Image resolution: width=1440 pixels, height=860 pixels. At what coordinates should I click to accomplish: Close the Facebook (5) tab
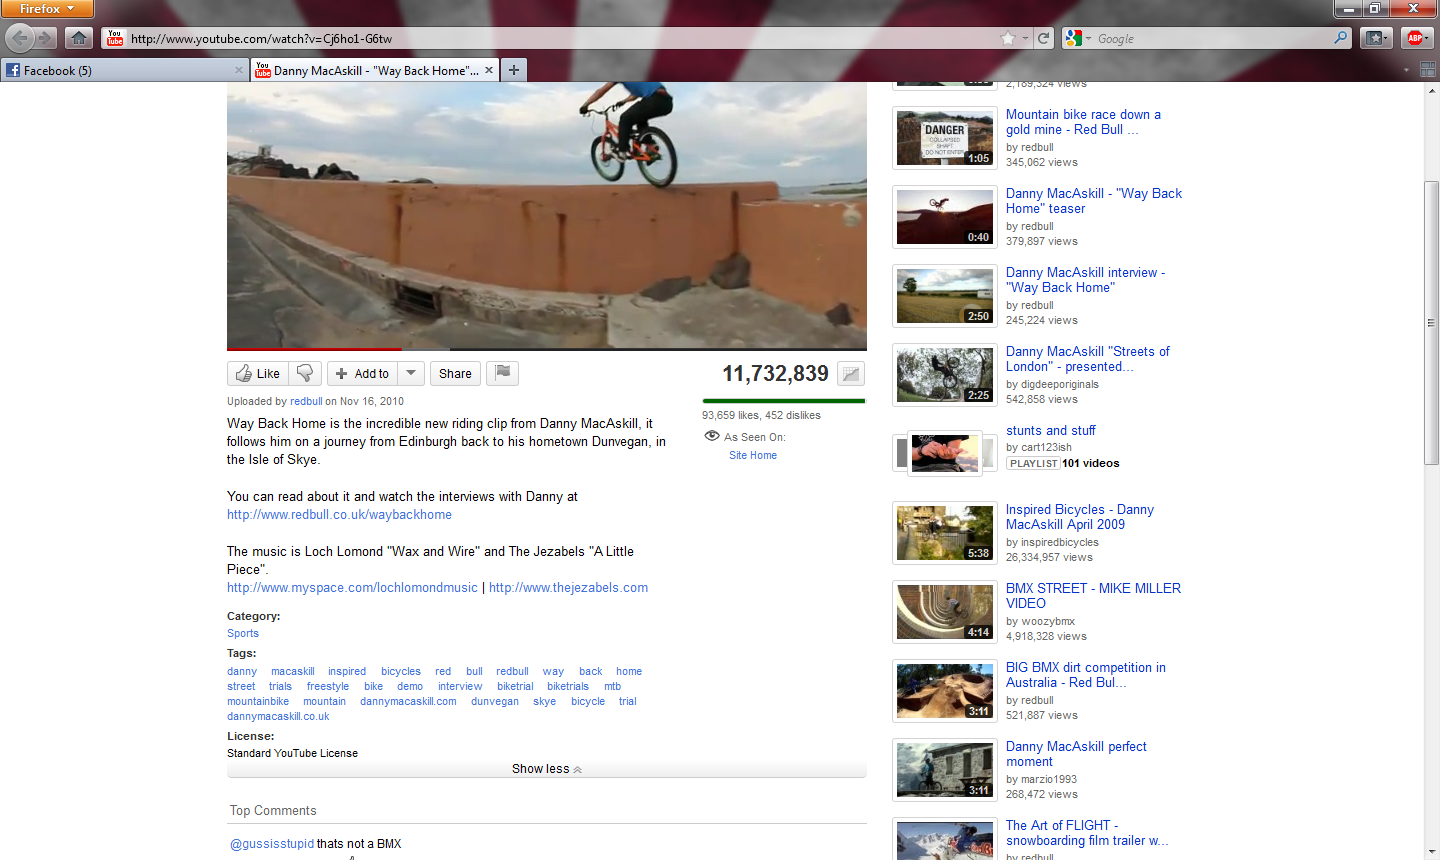239,70
